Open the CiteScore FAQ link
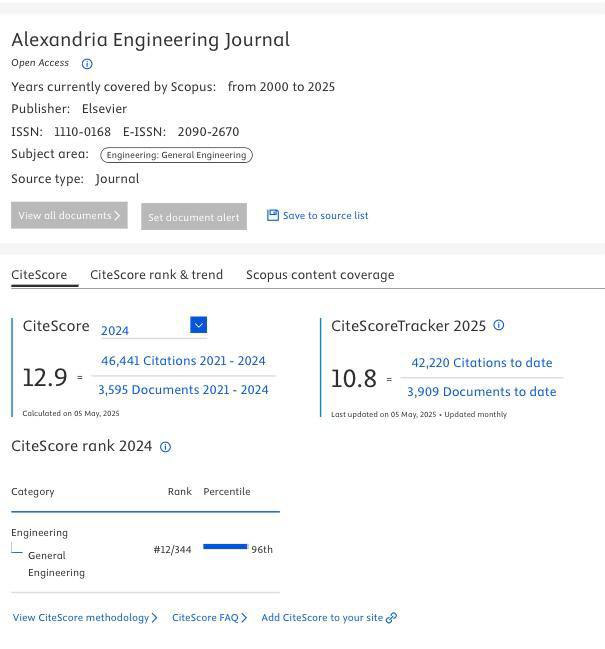 (209, 618)
